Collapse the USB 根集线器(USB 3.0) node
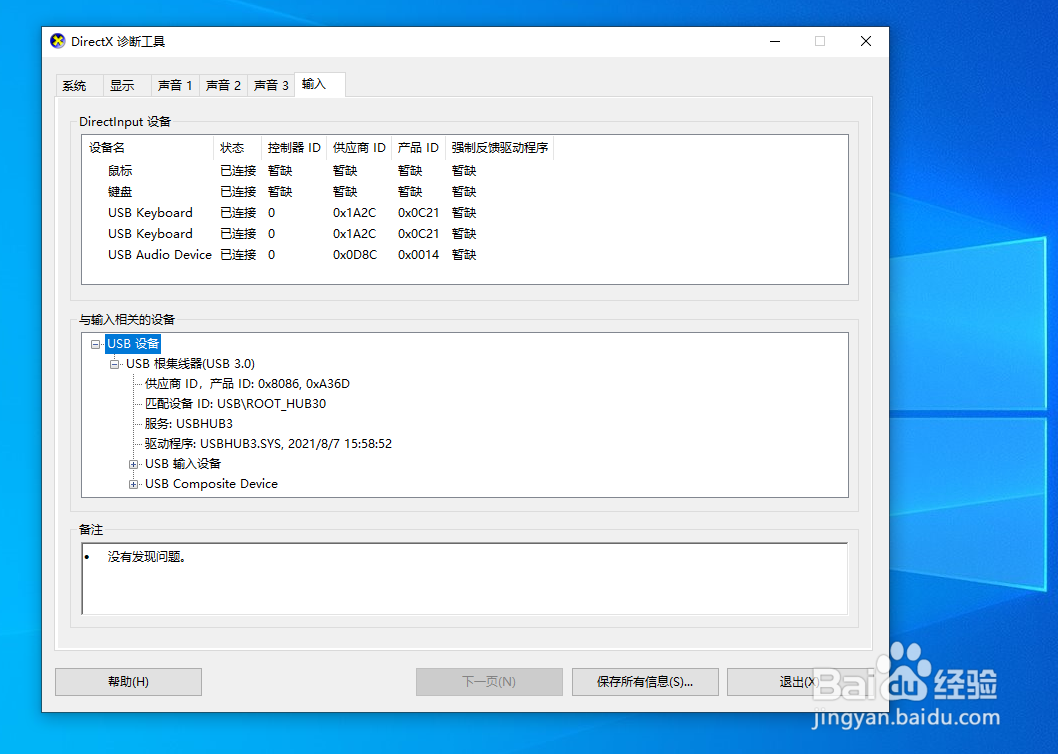This screenshot has width=1058, height=754. (x=114, y=365)
